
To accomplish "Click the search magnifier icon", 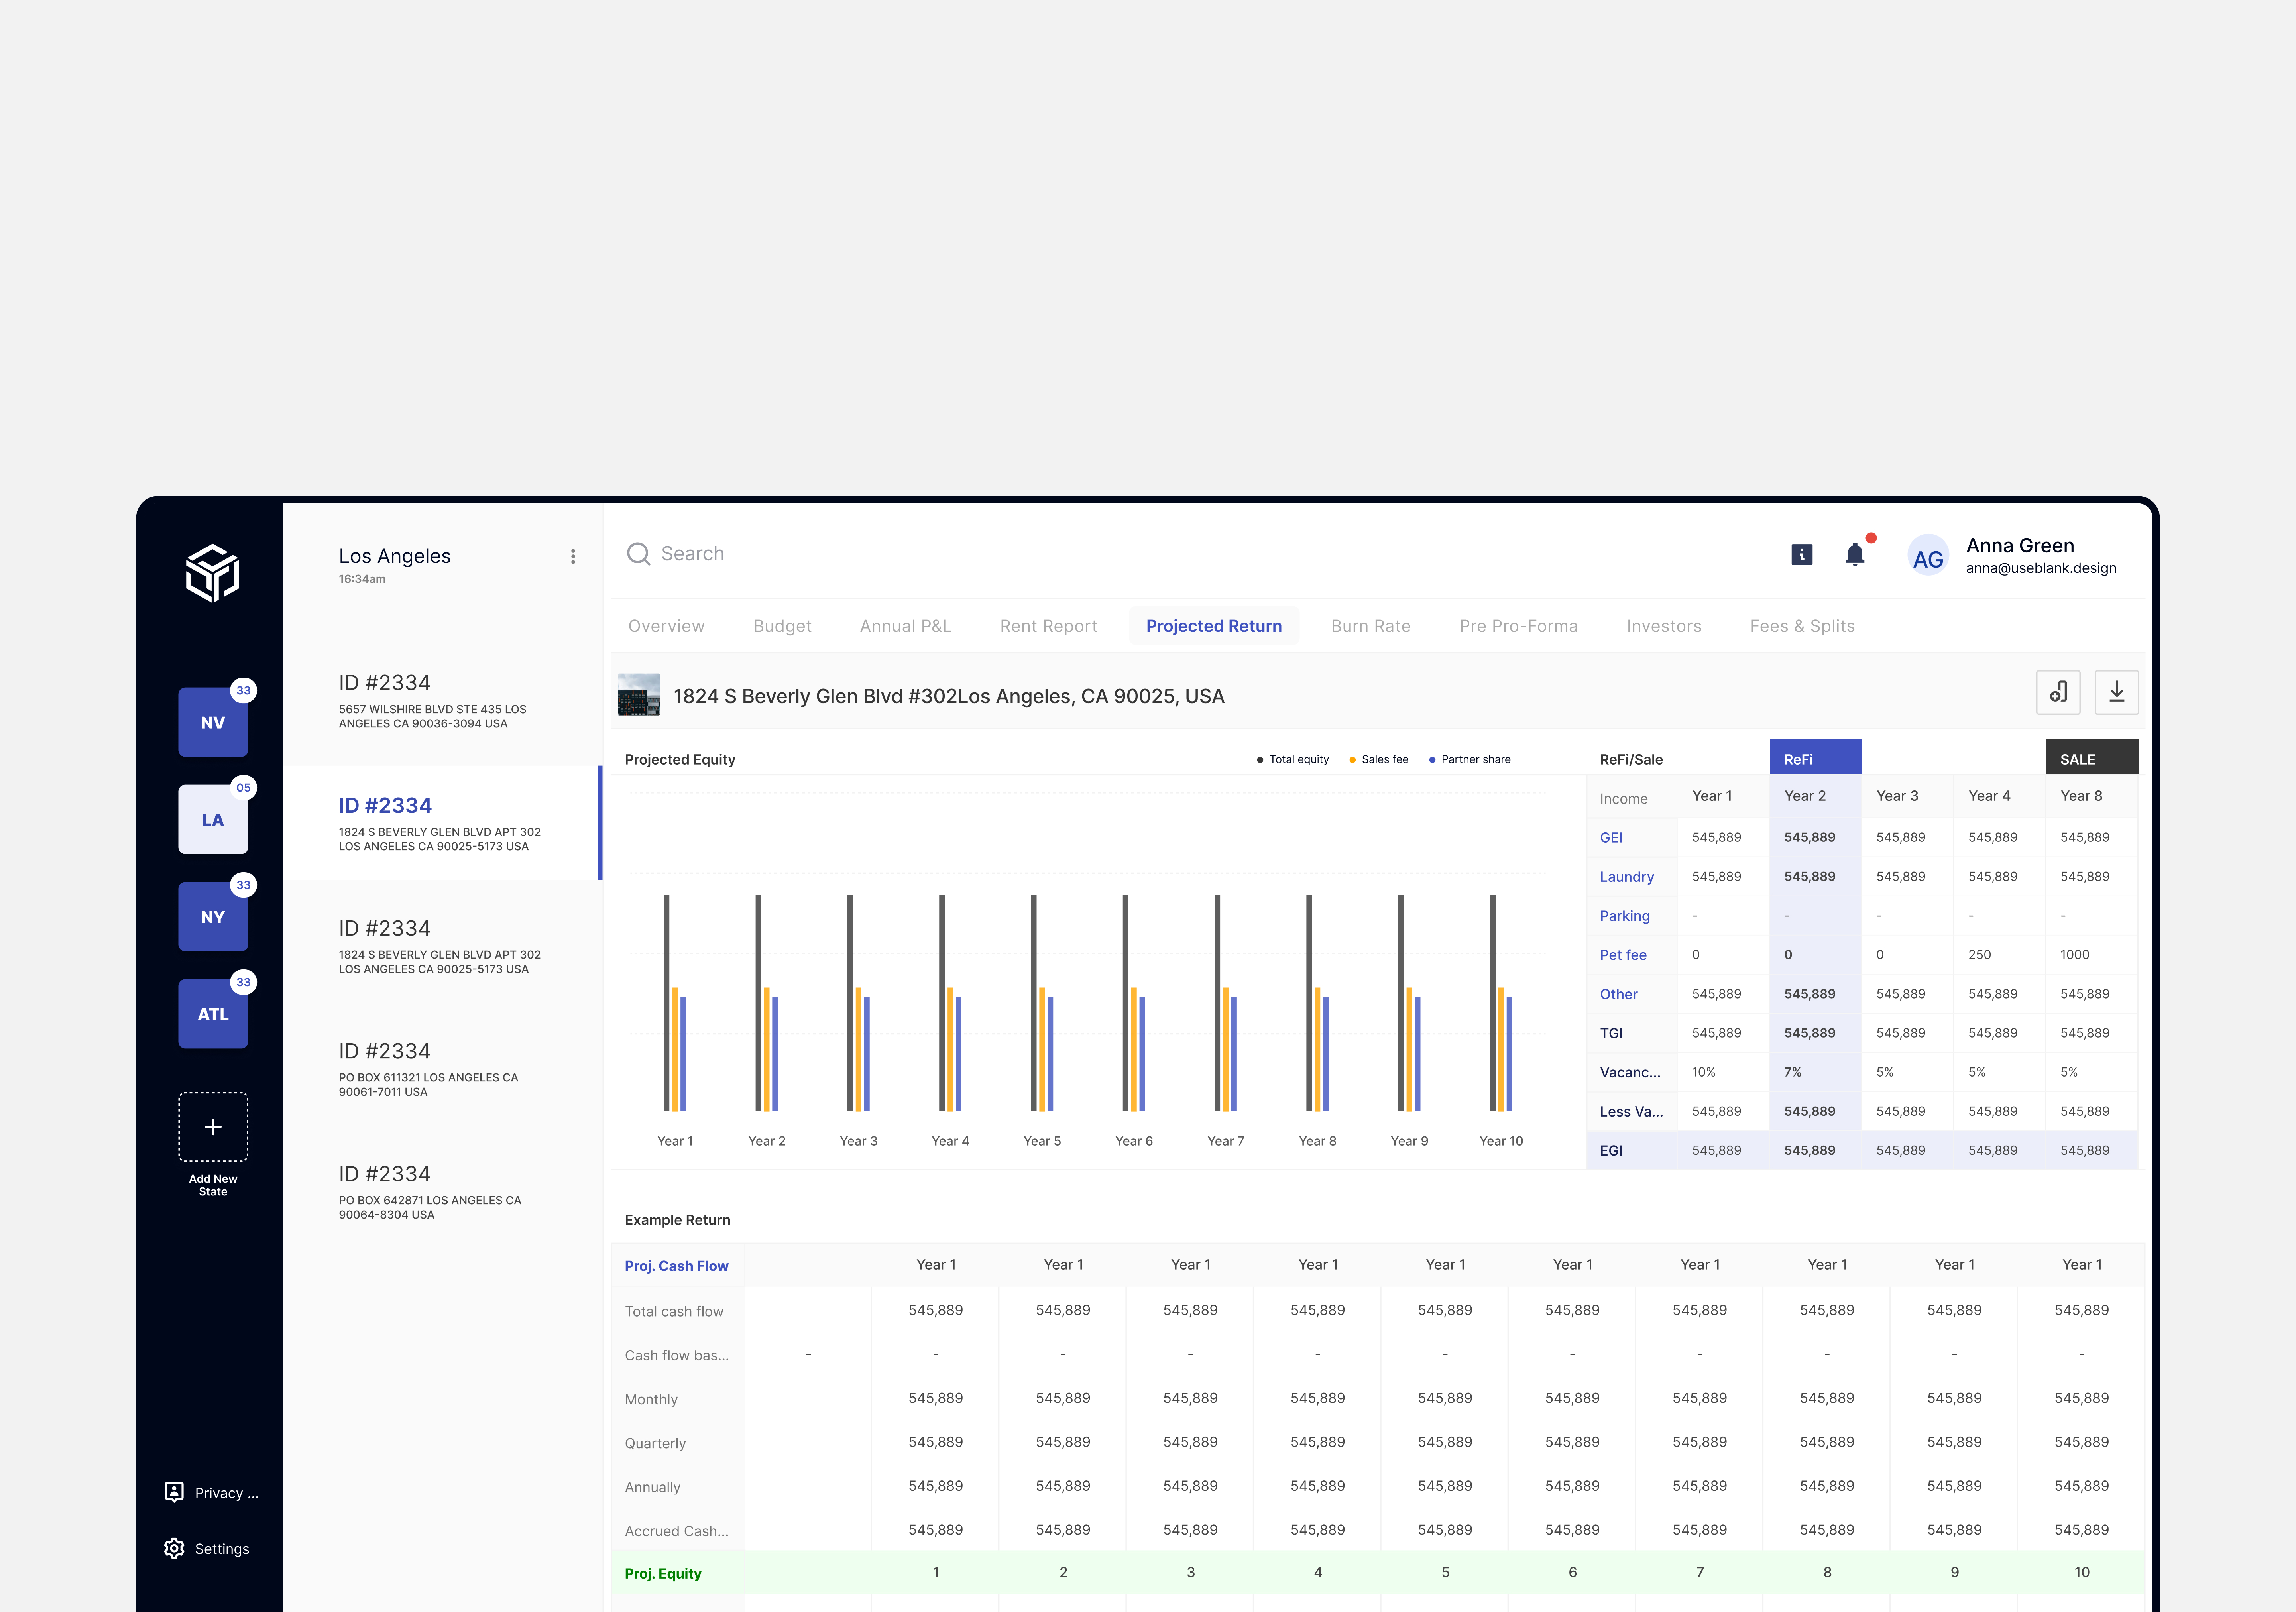I will 638,554.
